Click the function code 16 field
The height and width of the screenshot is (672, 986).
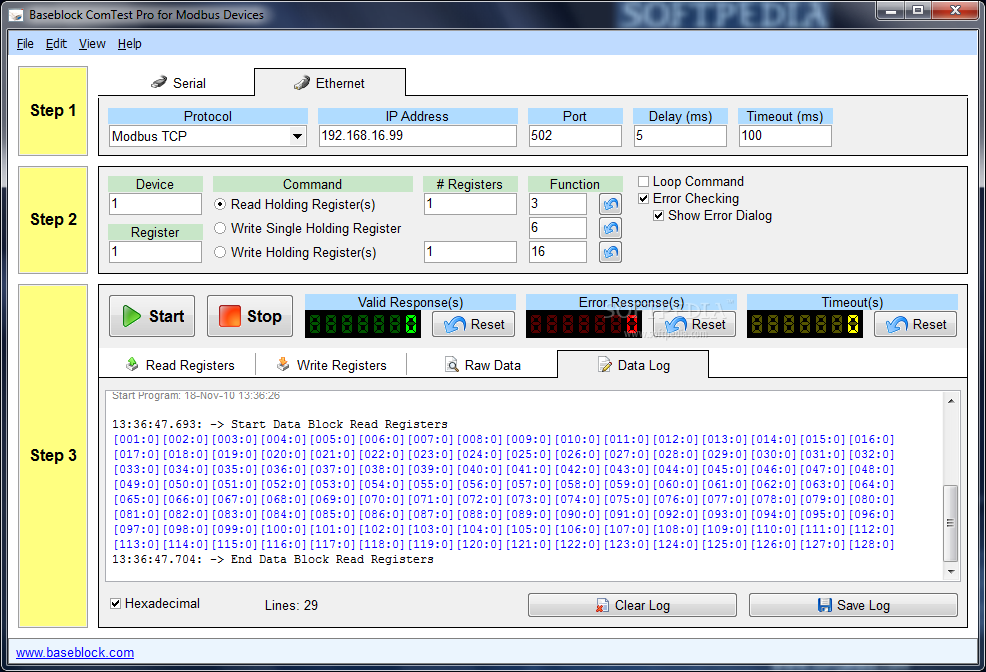tap(558, 251)
